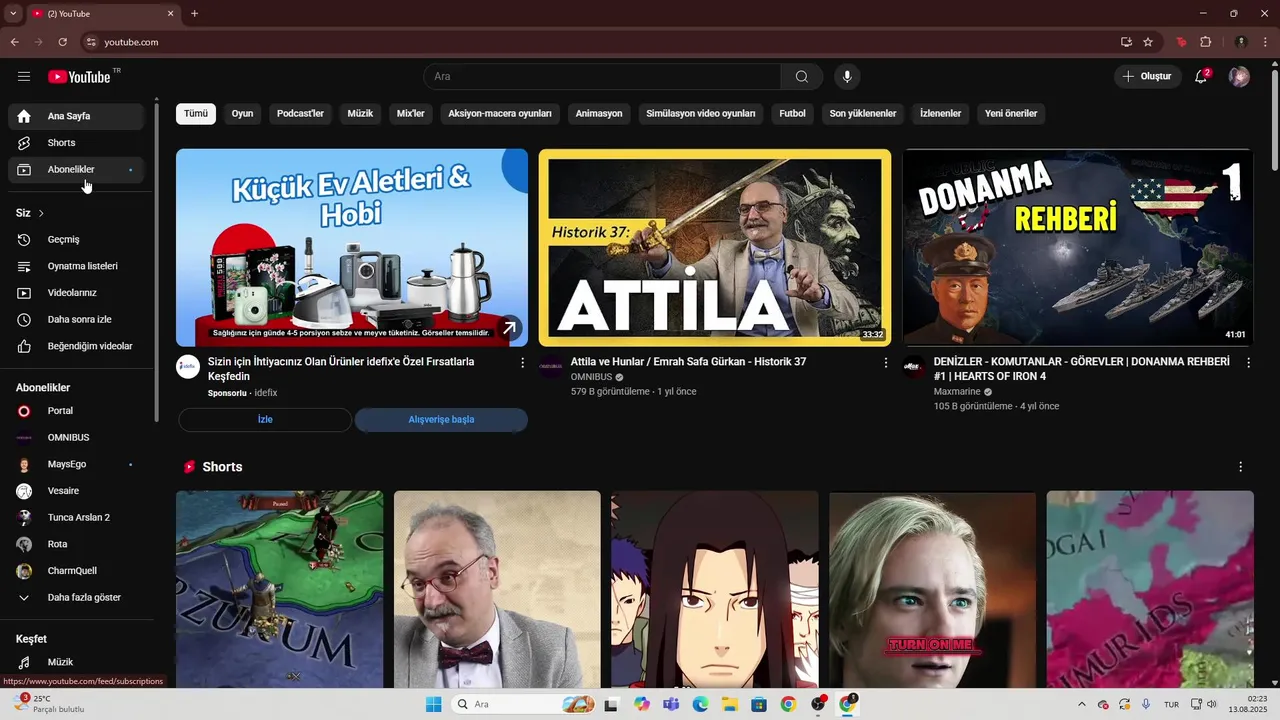Image resolution: width=1280 pixels, height=720 pixels.
Task: Click Alışverişe başla button
Action: (x=441, y=420)
